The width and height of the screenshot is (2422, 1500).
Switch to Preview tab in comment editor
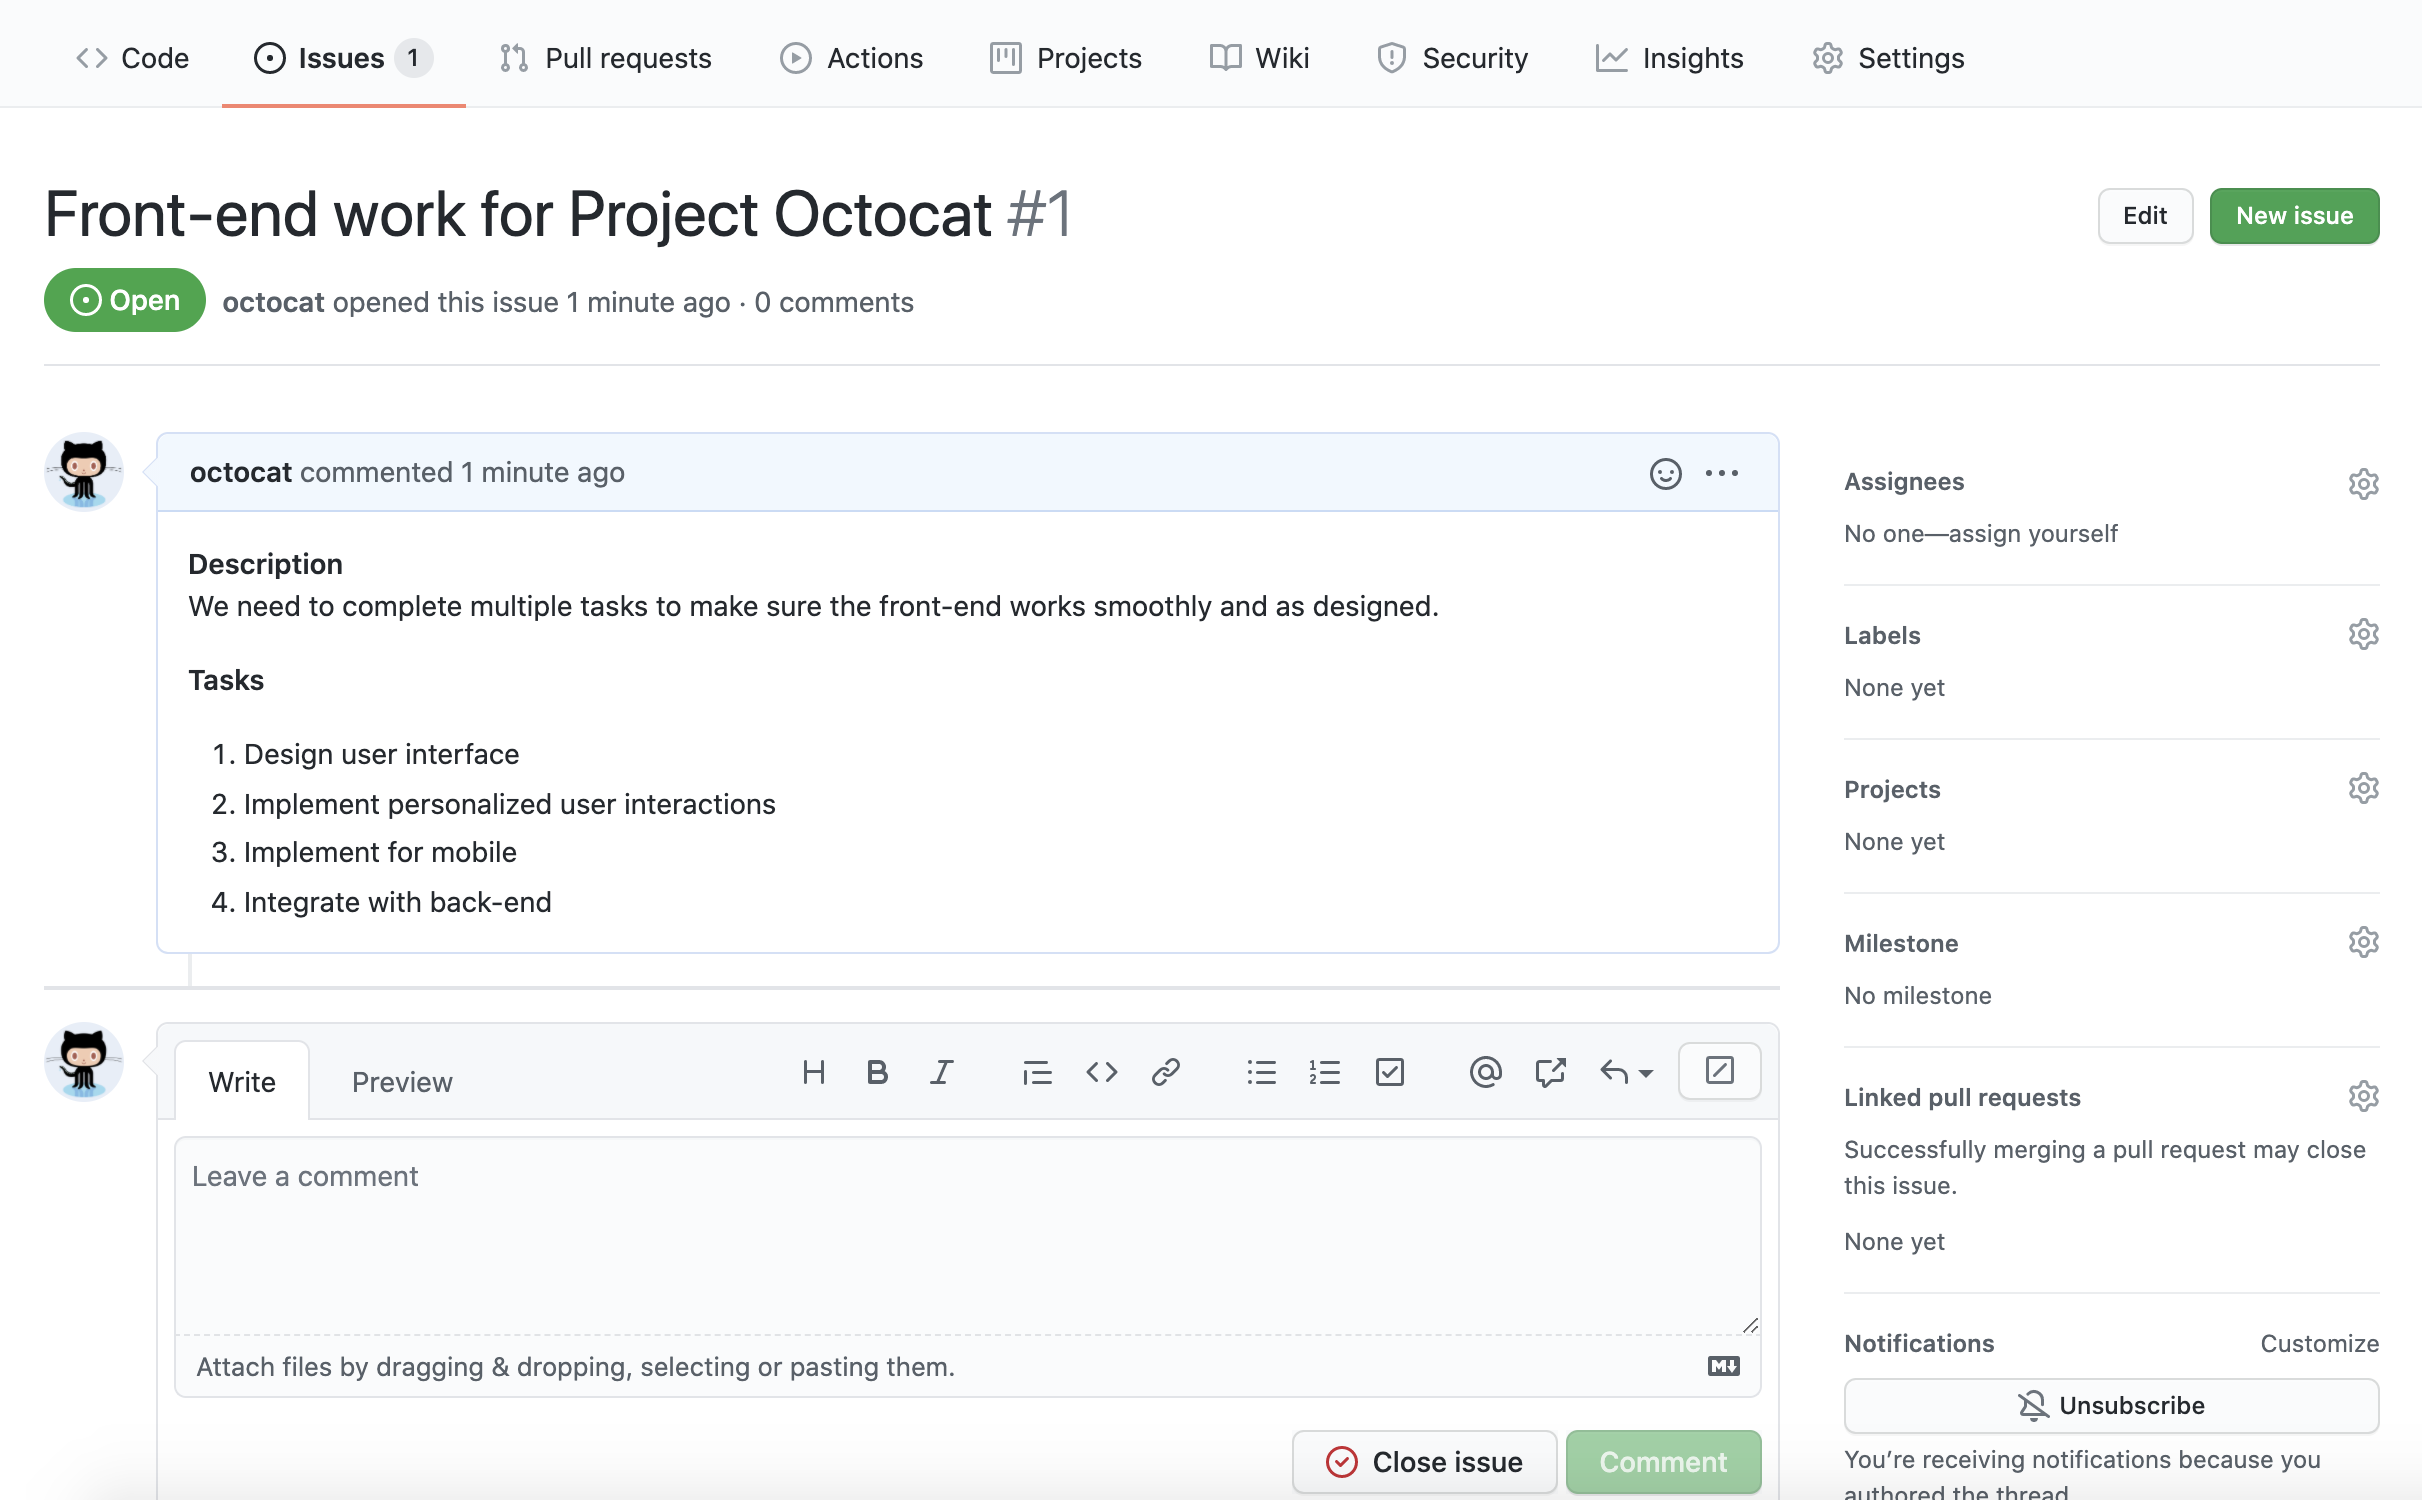(x=401, y=1081)
